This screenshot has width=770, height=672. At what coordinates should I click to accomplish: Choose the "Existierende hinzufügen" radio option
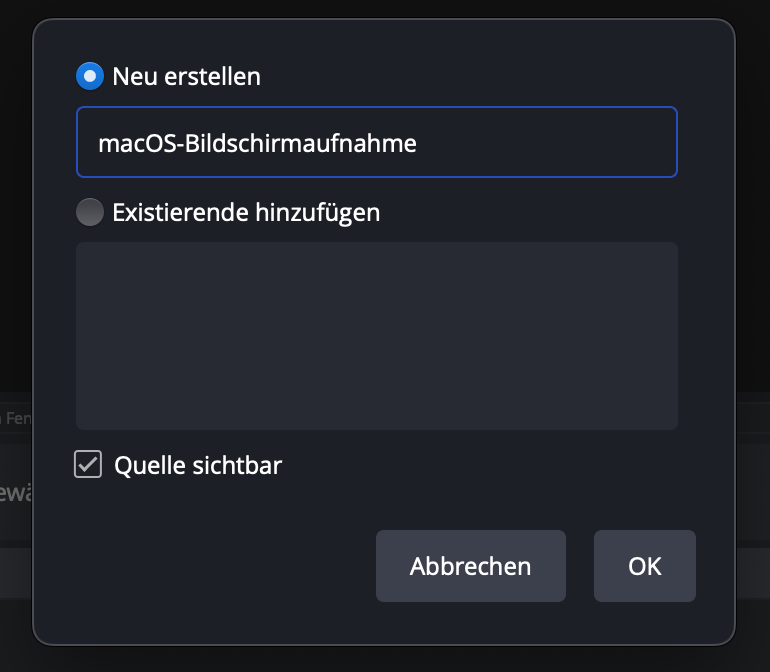coord(90,212)
